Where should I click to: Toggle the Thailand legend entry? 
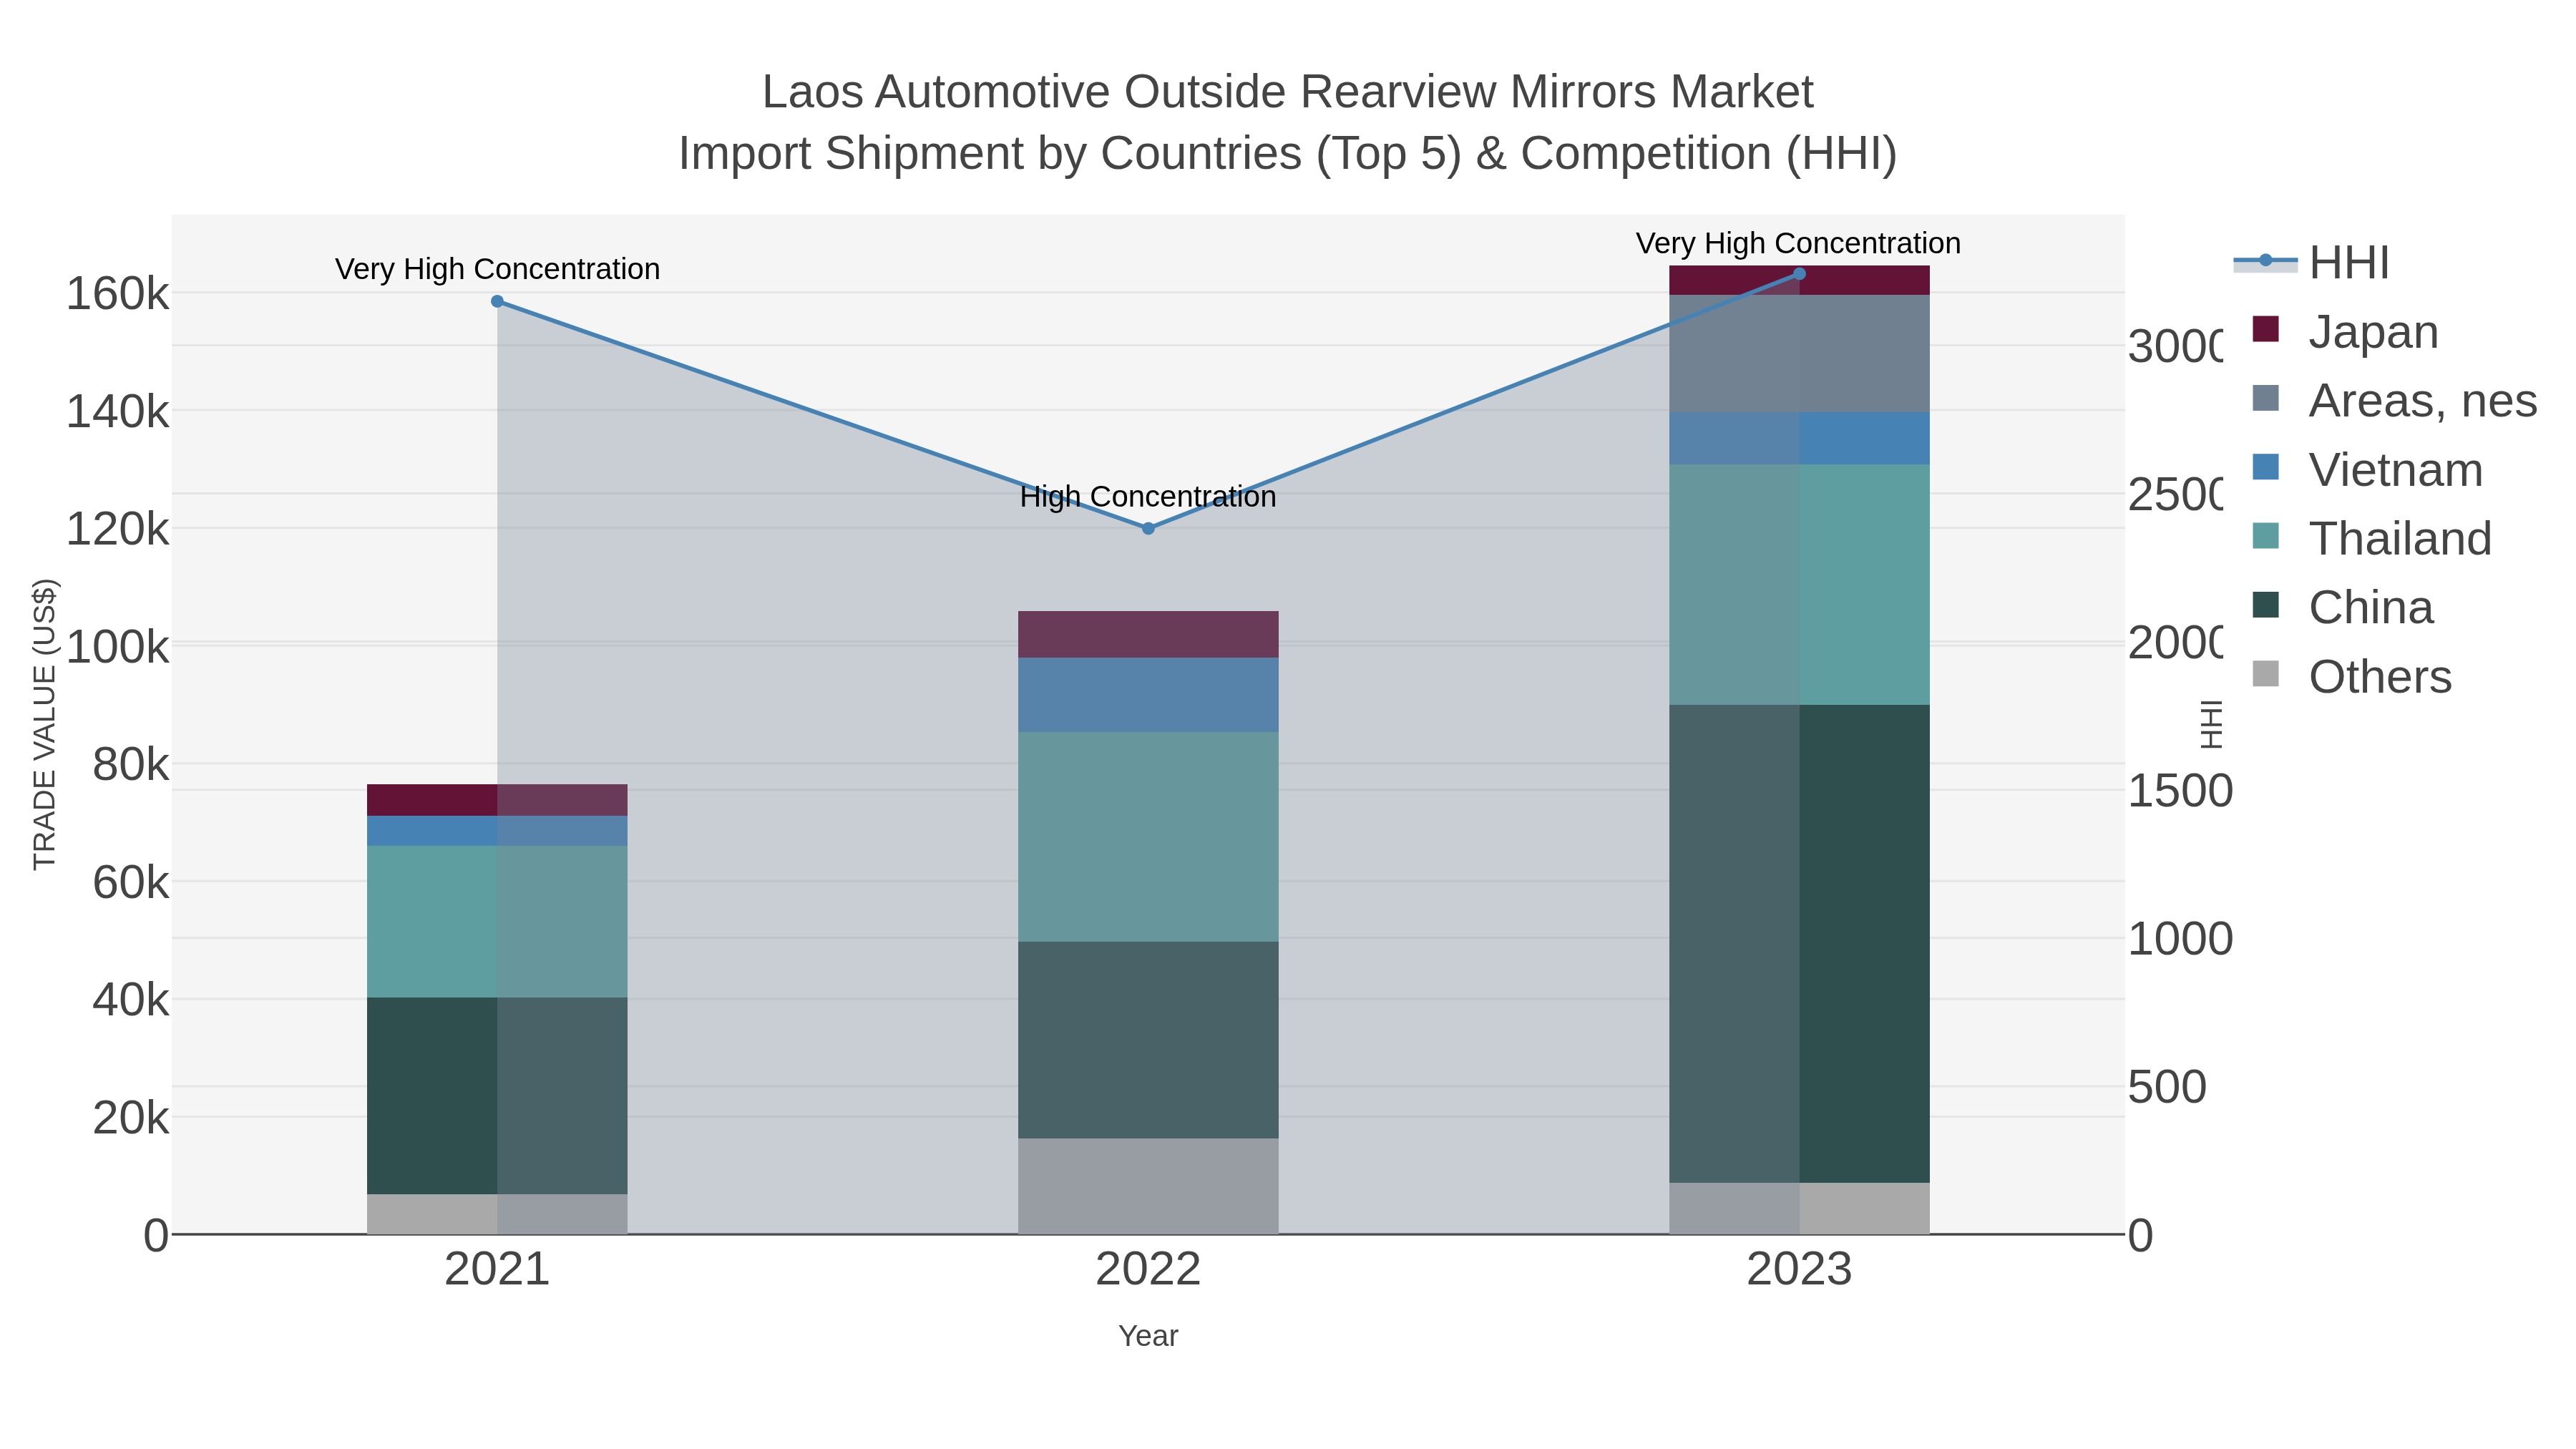2371,539
